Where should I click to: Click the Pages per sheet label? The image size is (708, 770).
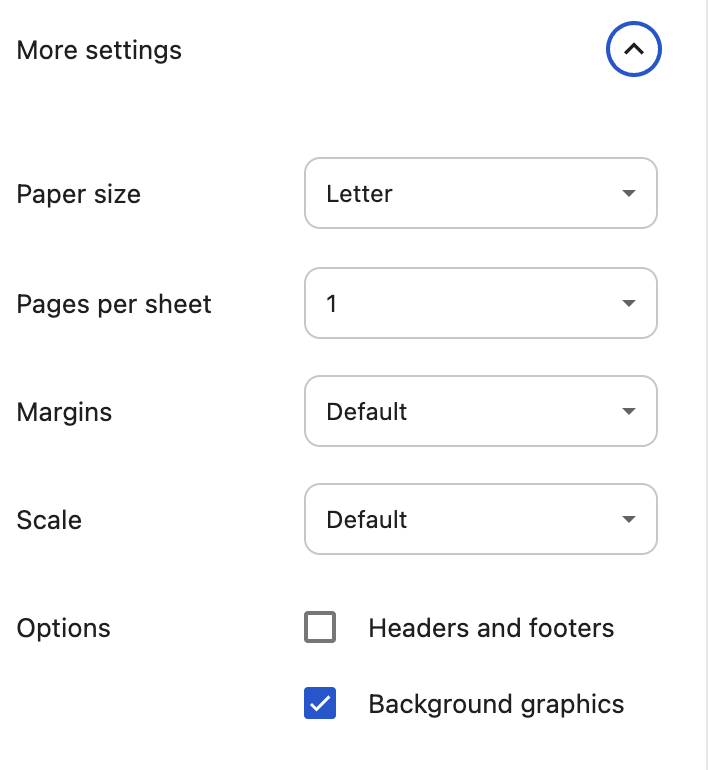click(114, 304)
